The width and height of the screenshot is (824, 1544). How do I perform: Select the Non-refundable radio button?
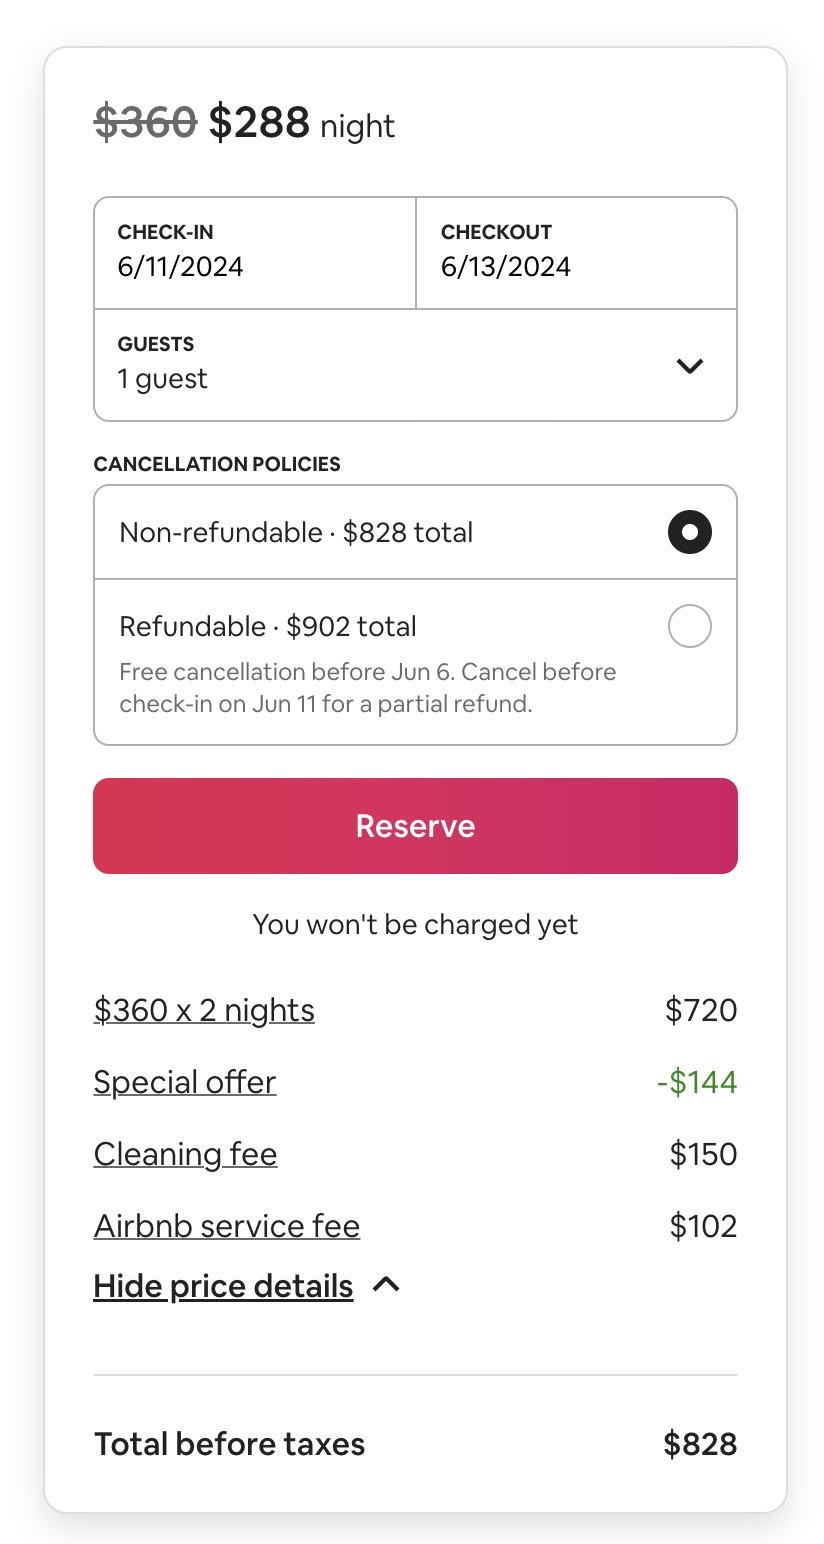click(x=689, y=532)
